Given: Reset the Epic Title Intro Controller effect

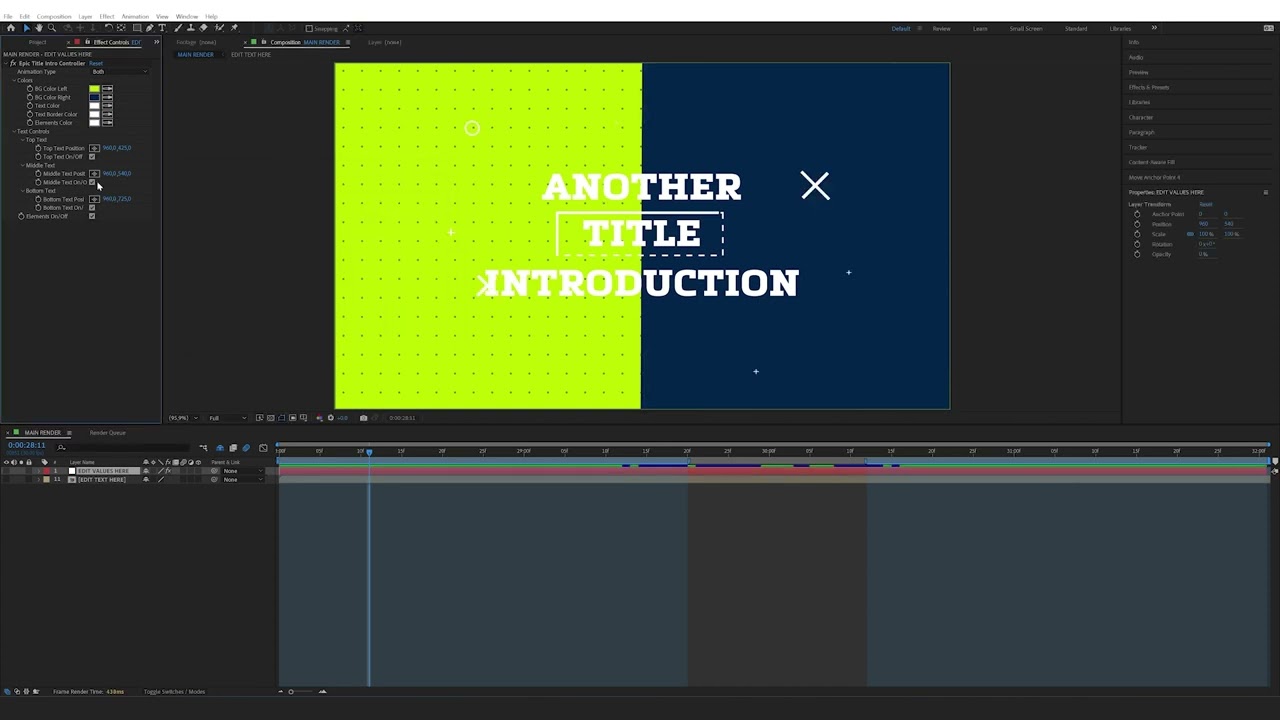Looking at the screenshot, I should (96, 64).
